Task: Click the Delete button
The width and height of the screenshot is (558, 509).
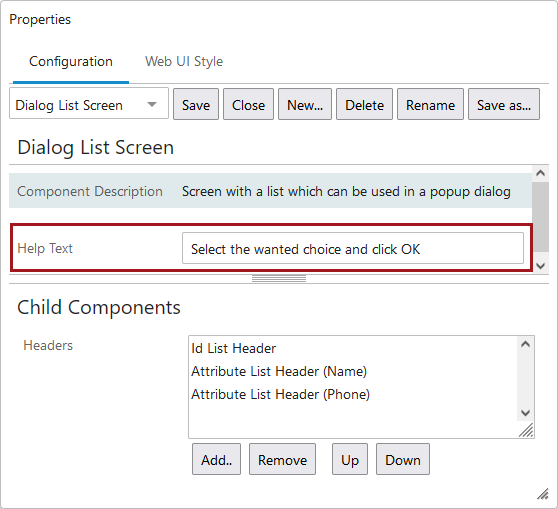Action: coord(364,104)
